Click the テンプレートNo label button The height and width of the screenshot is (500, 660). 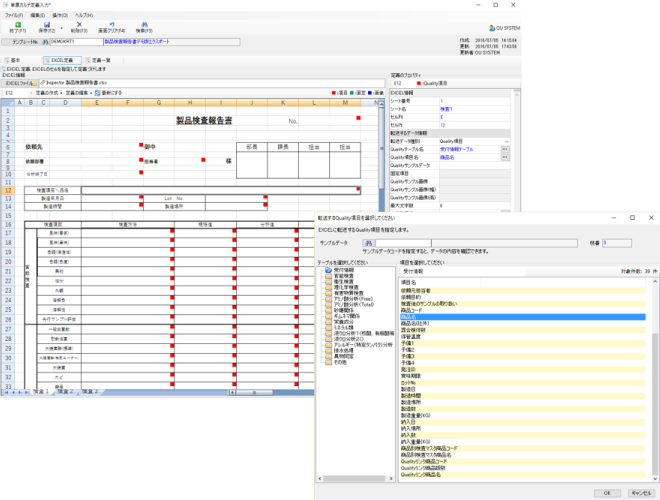[x=25, y=42]
